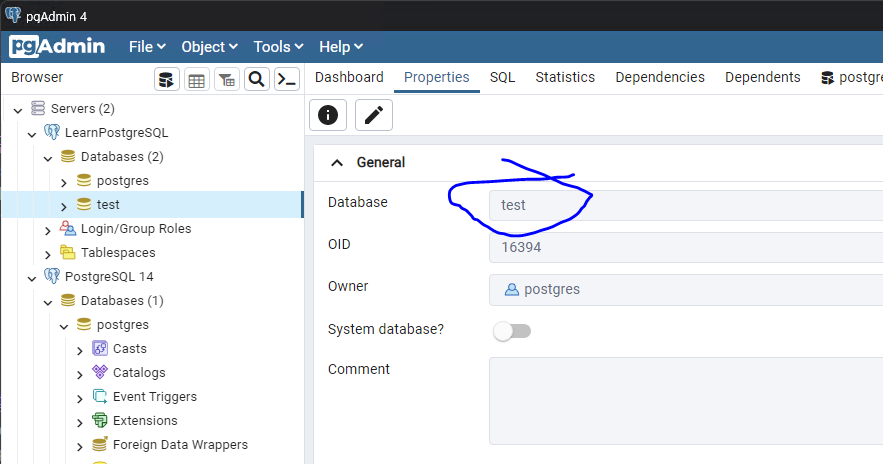883x464 pixels.
Task: Click the Databases (2) cylinder icon
Action: coord(68,156)
